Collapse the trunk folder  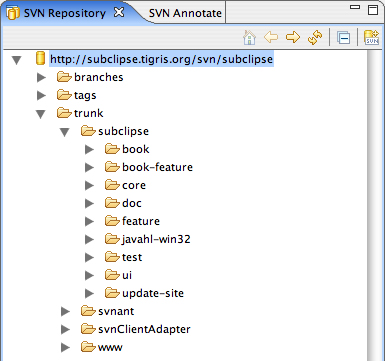[x=41, y=114]
